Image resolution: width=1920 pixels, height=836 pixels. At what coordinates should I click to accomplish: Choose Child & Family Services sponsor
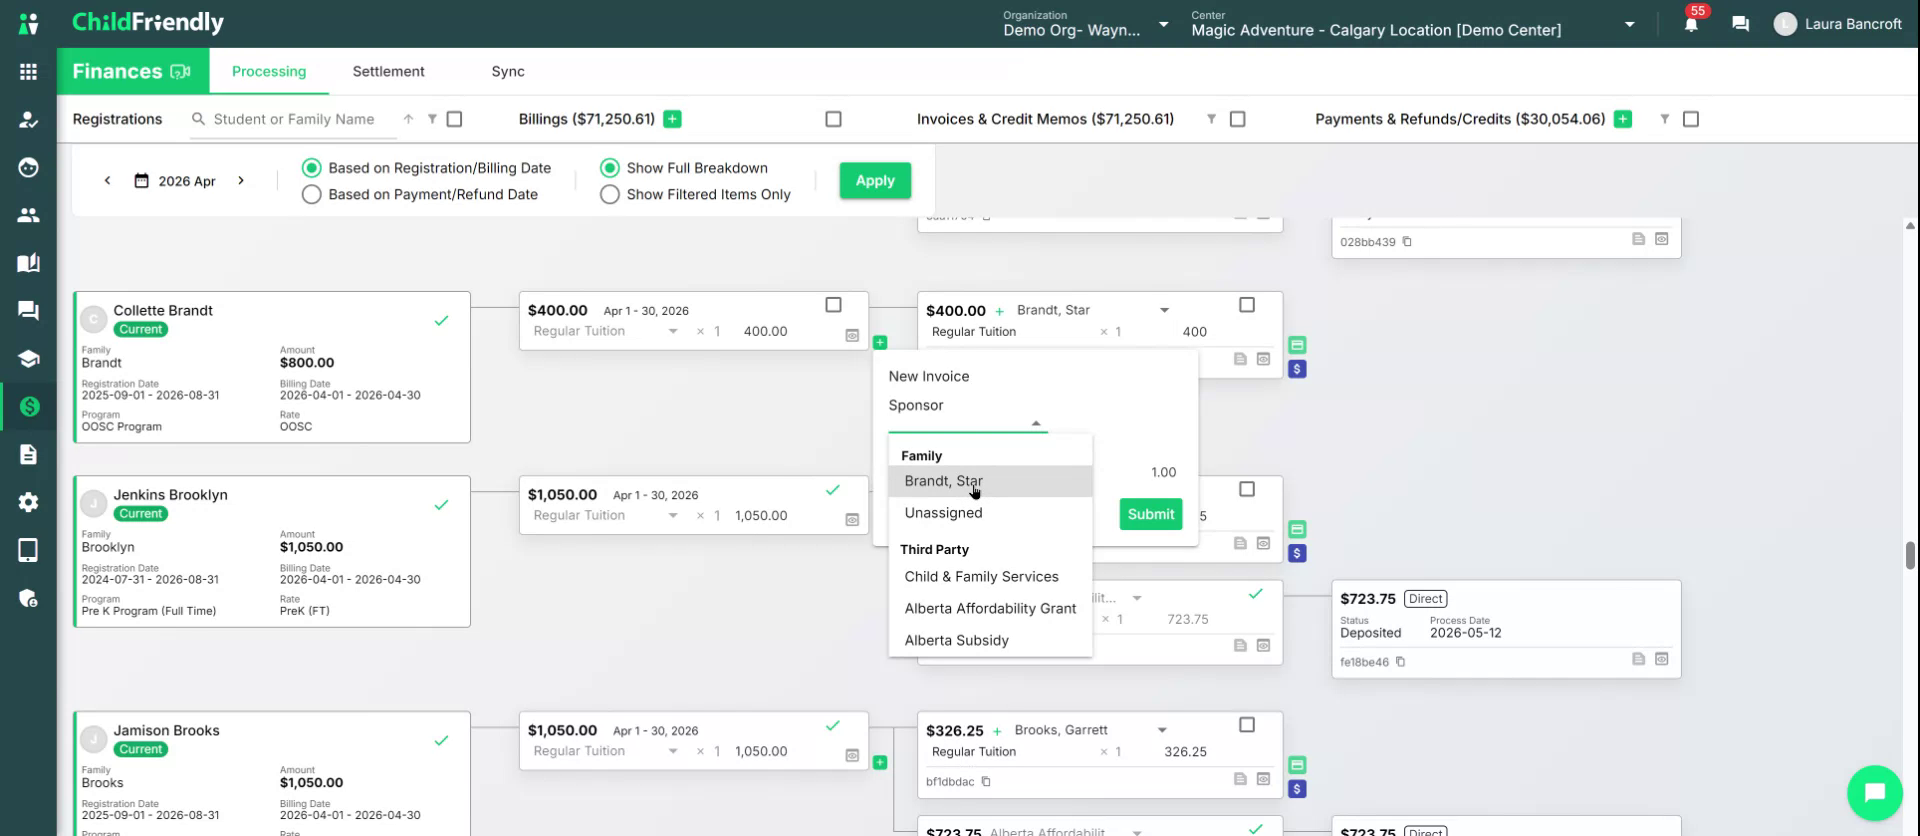tap(990, 577)
